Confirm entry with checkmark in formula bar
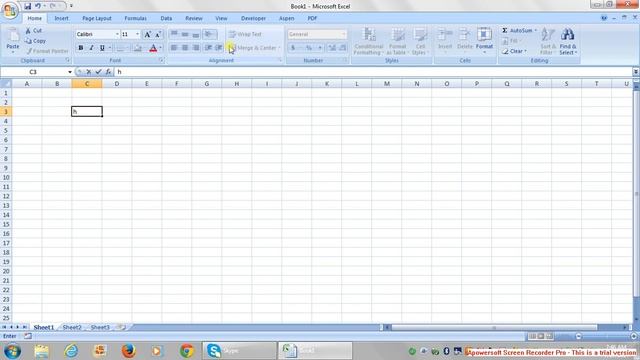640x360 pixels. tap(98, 72)
